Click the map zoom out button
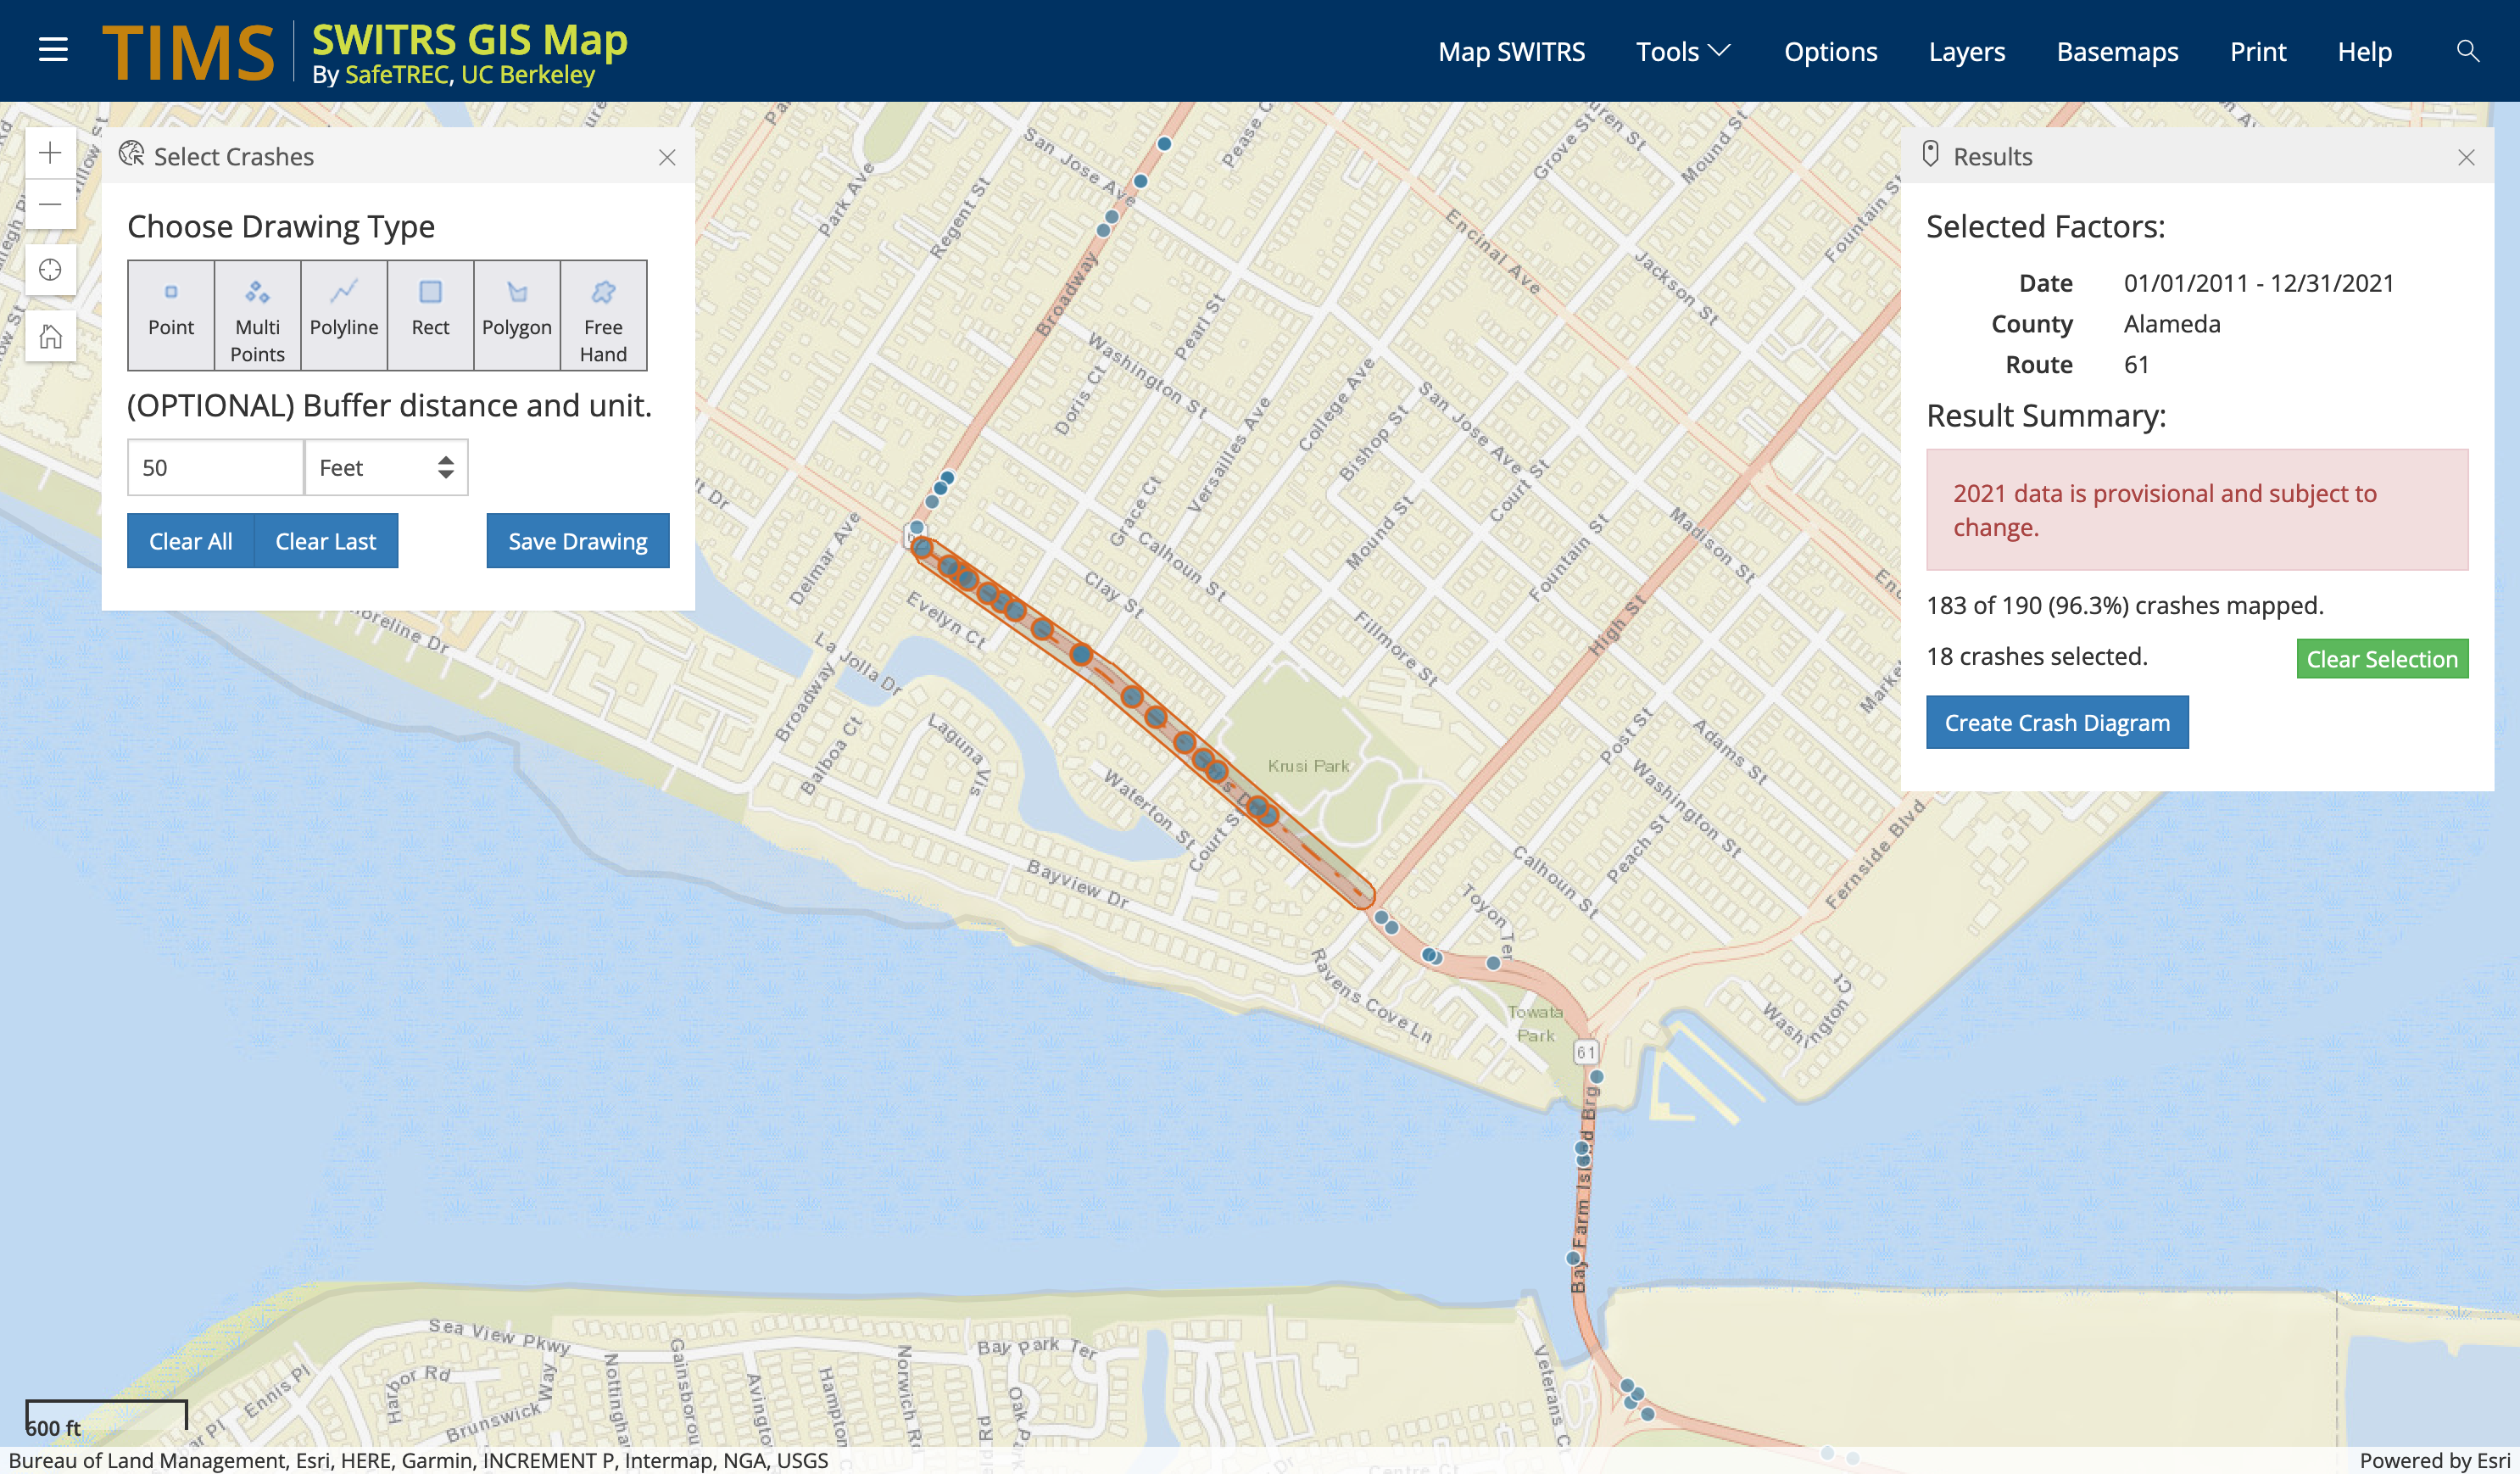 [50, 205]
